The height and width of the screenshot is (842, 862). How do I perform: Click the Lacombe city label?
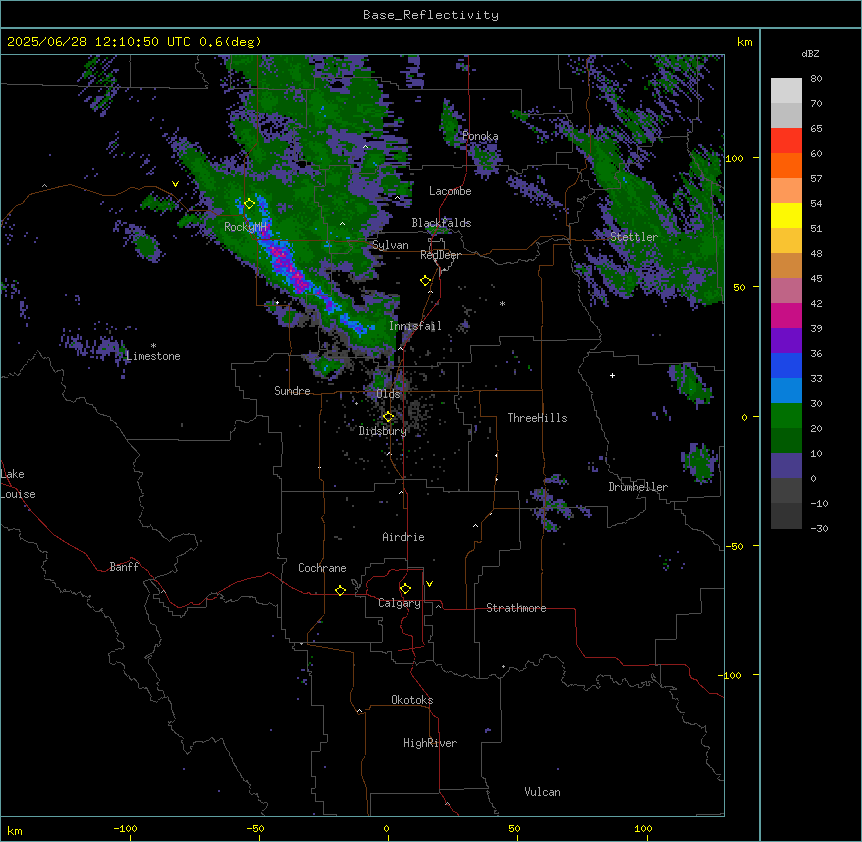[x=450, y=191]
